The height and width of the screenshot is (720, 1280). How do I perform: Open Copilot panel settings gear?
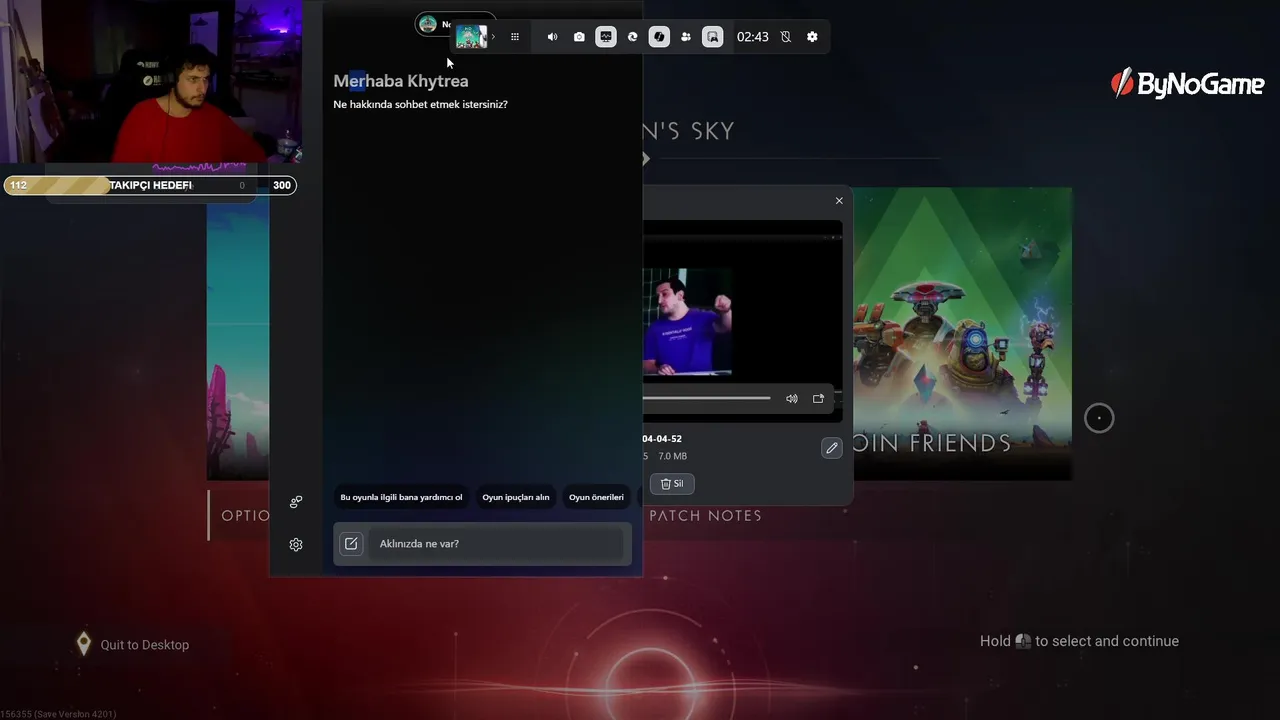tap(296, 545)
